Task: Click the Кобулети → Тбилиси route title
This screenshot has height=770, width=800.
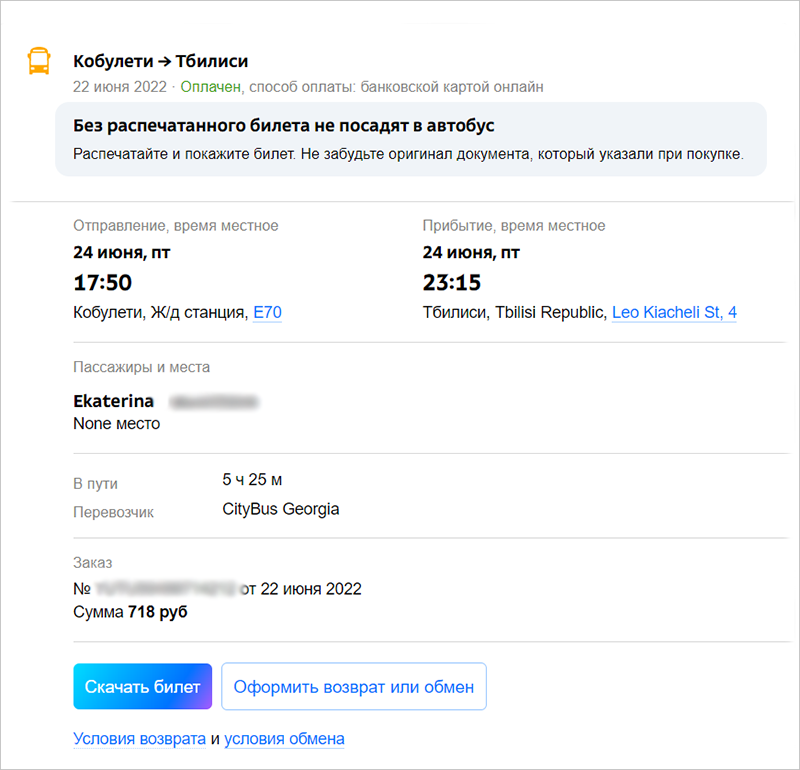Action: click(x=160, y=62)
